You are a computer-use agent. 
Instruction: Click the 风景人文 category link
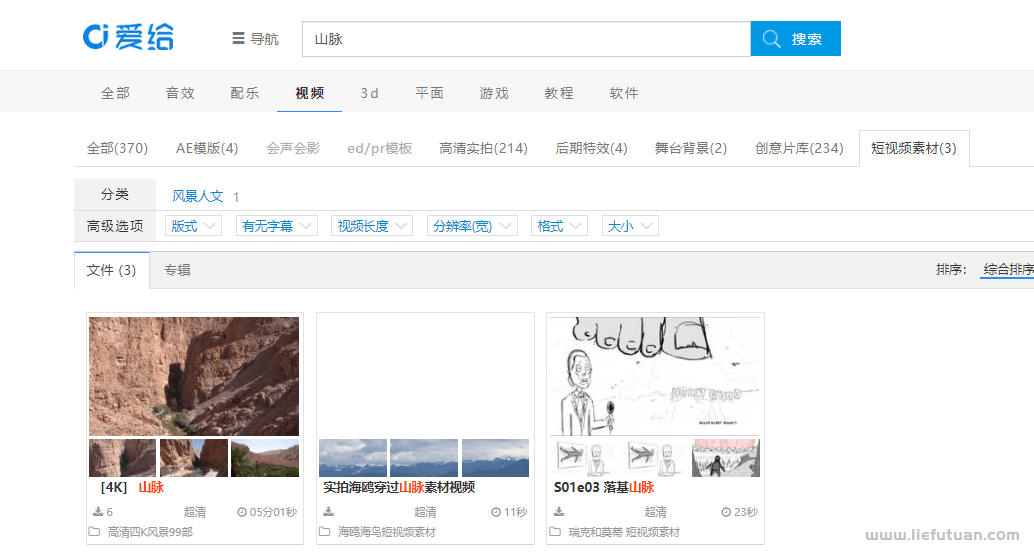pos(198,196)
